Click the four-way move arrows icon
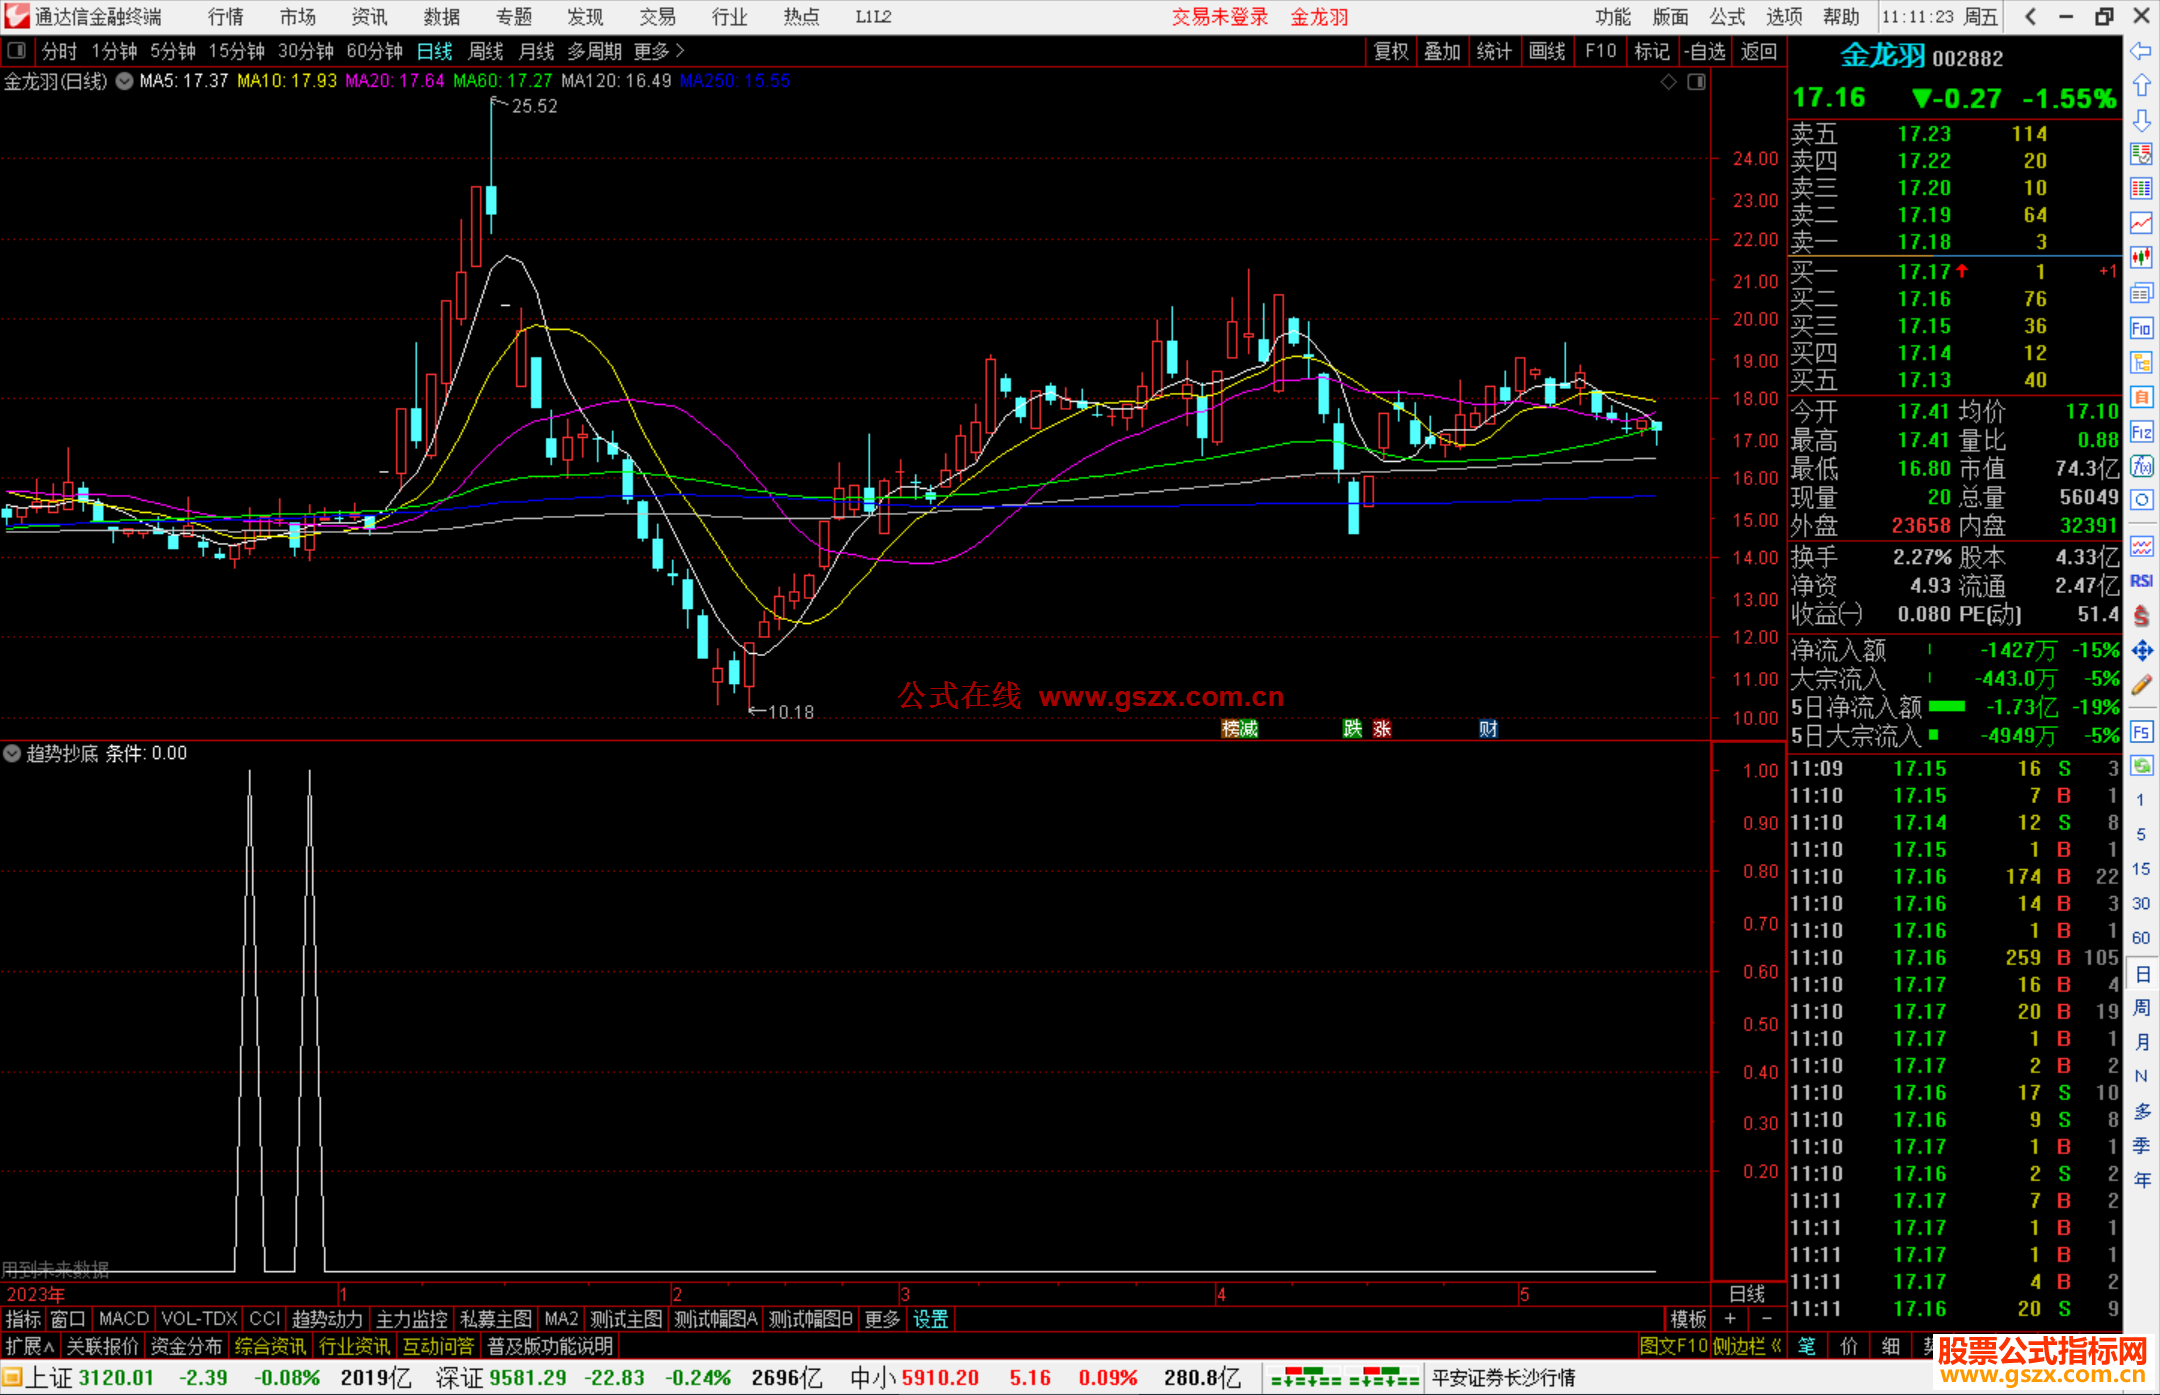This screenshot has width=2160, height=1395. click(2141, 651)
